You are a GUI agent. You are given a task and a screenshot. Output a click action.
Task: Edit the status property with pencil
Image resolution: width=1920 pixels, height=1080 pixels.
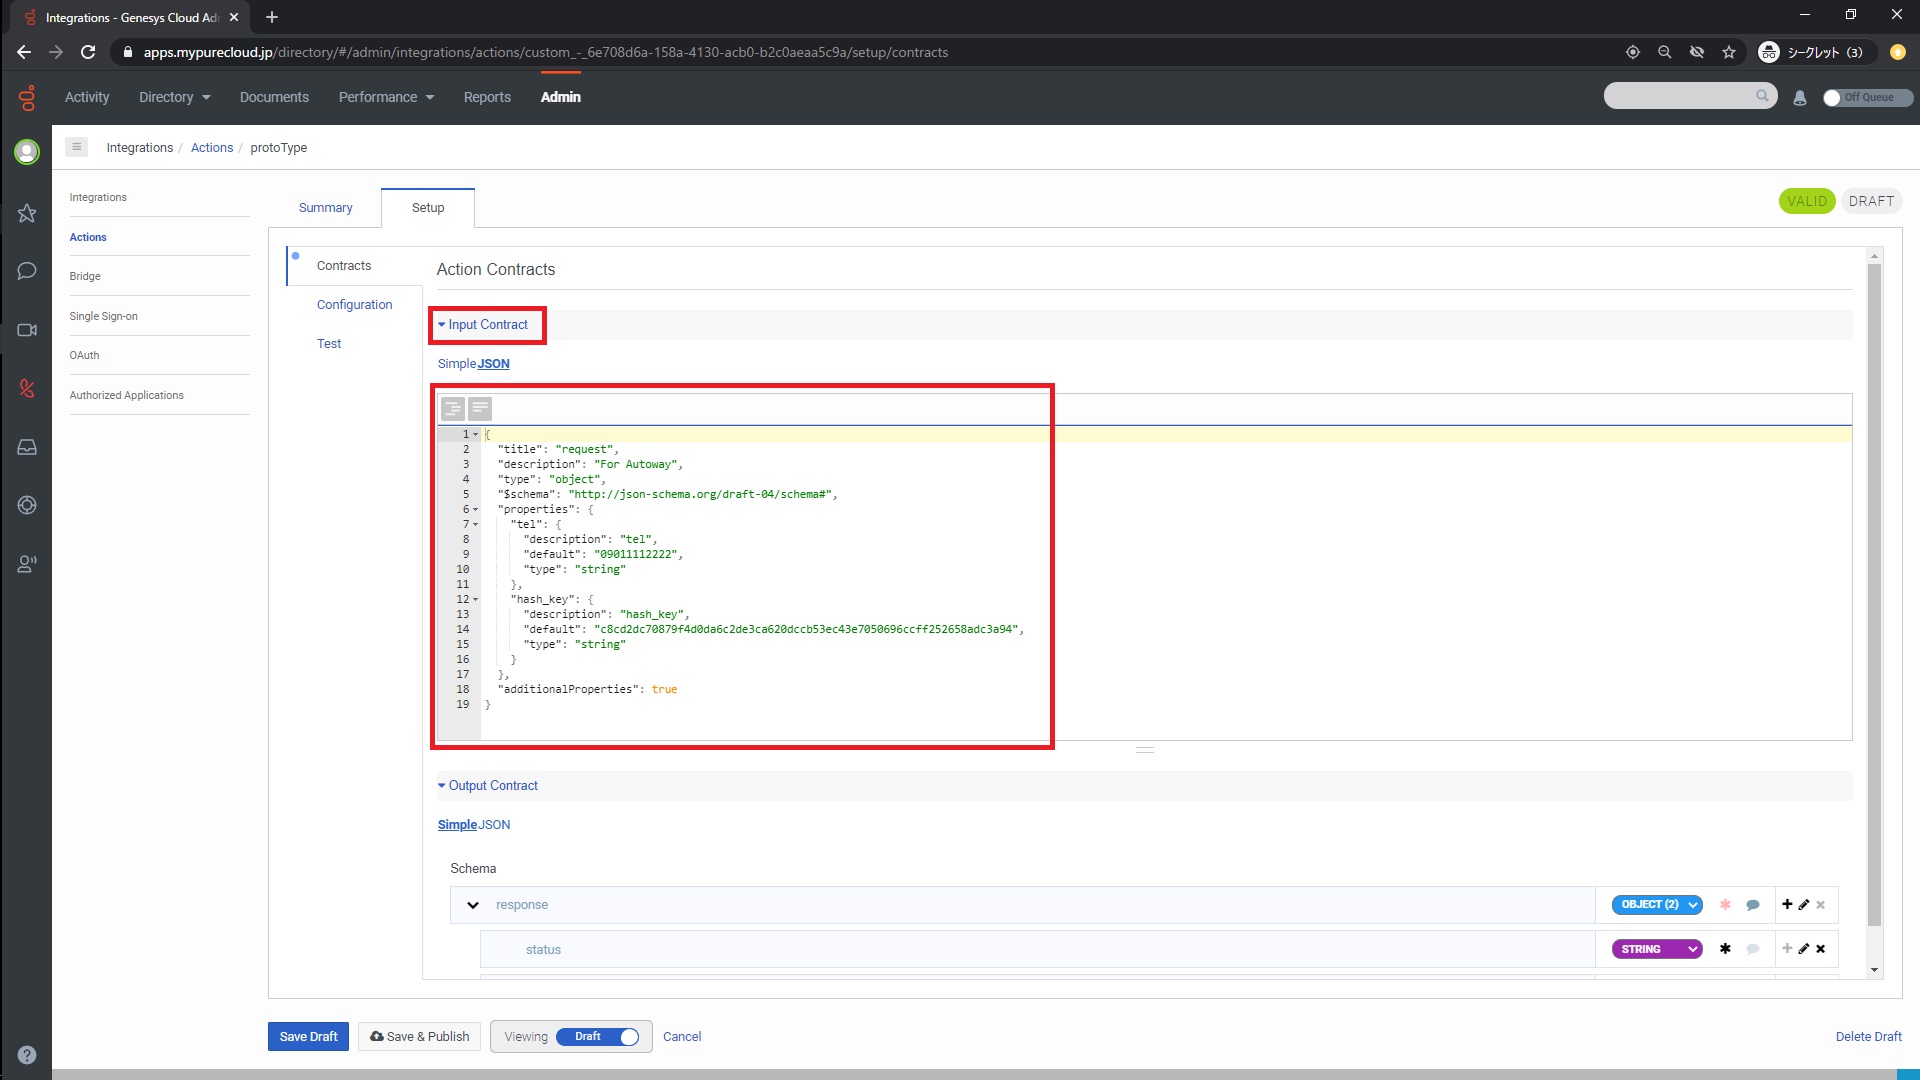(x=1804, y=949)
